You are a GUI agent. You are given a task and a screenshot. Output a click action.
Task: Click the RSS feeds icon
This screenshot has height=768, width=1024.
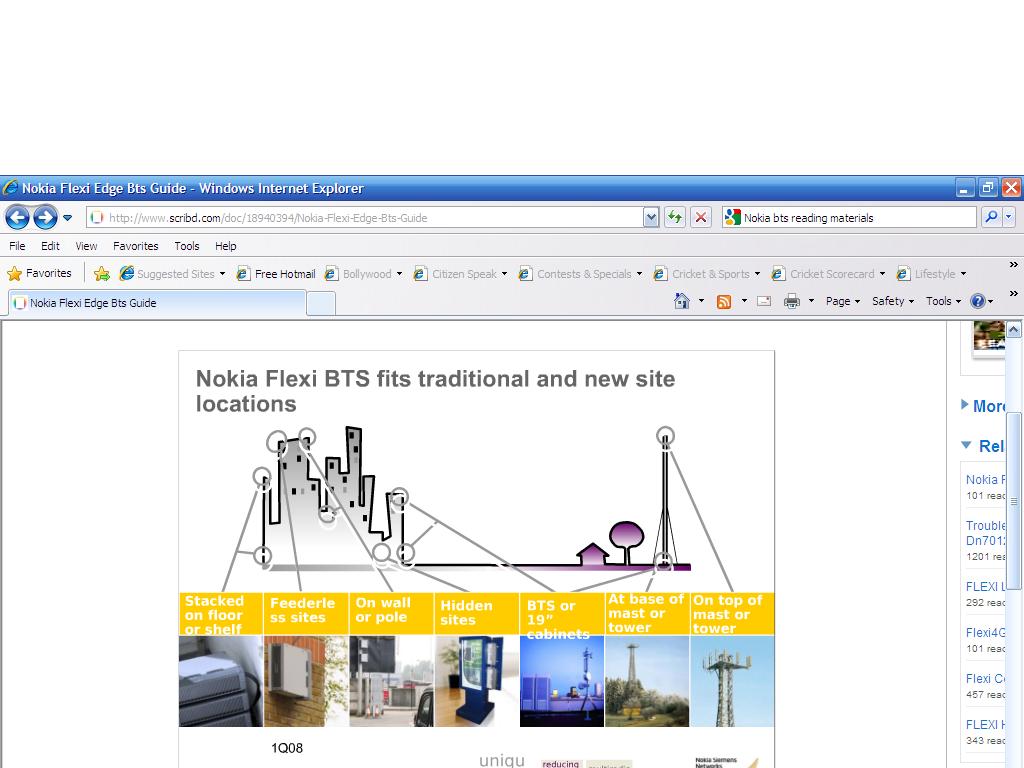coord(724,301)
